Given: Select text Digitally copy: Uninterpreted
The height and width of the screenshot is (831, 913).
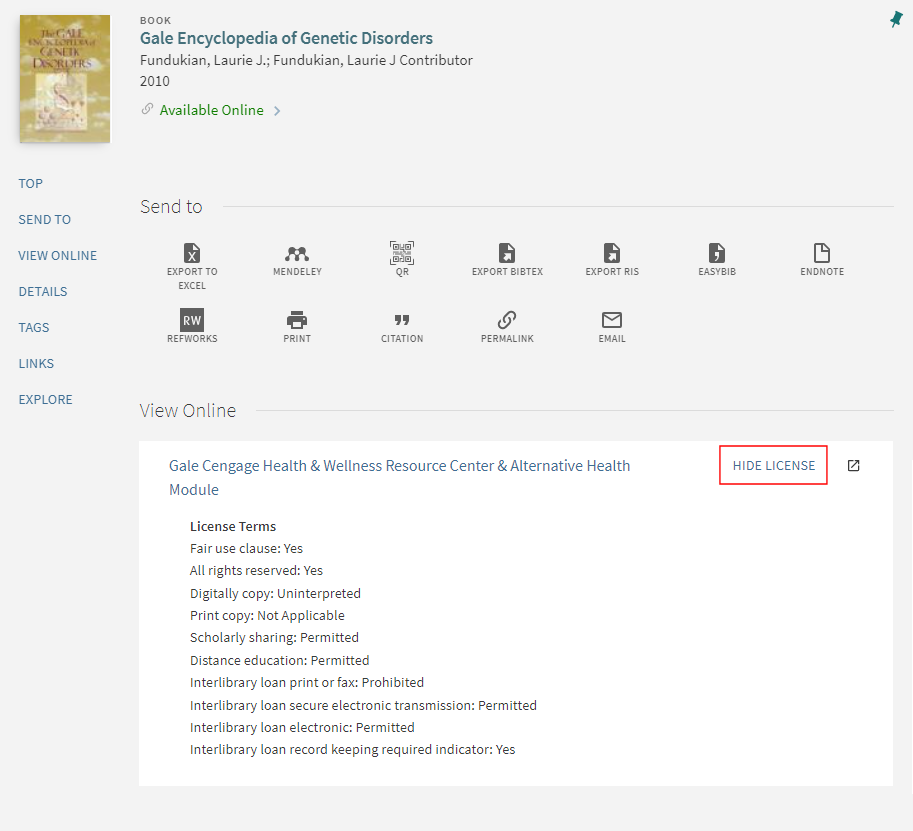Looking at the screenshot, I should coord(275,593).
